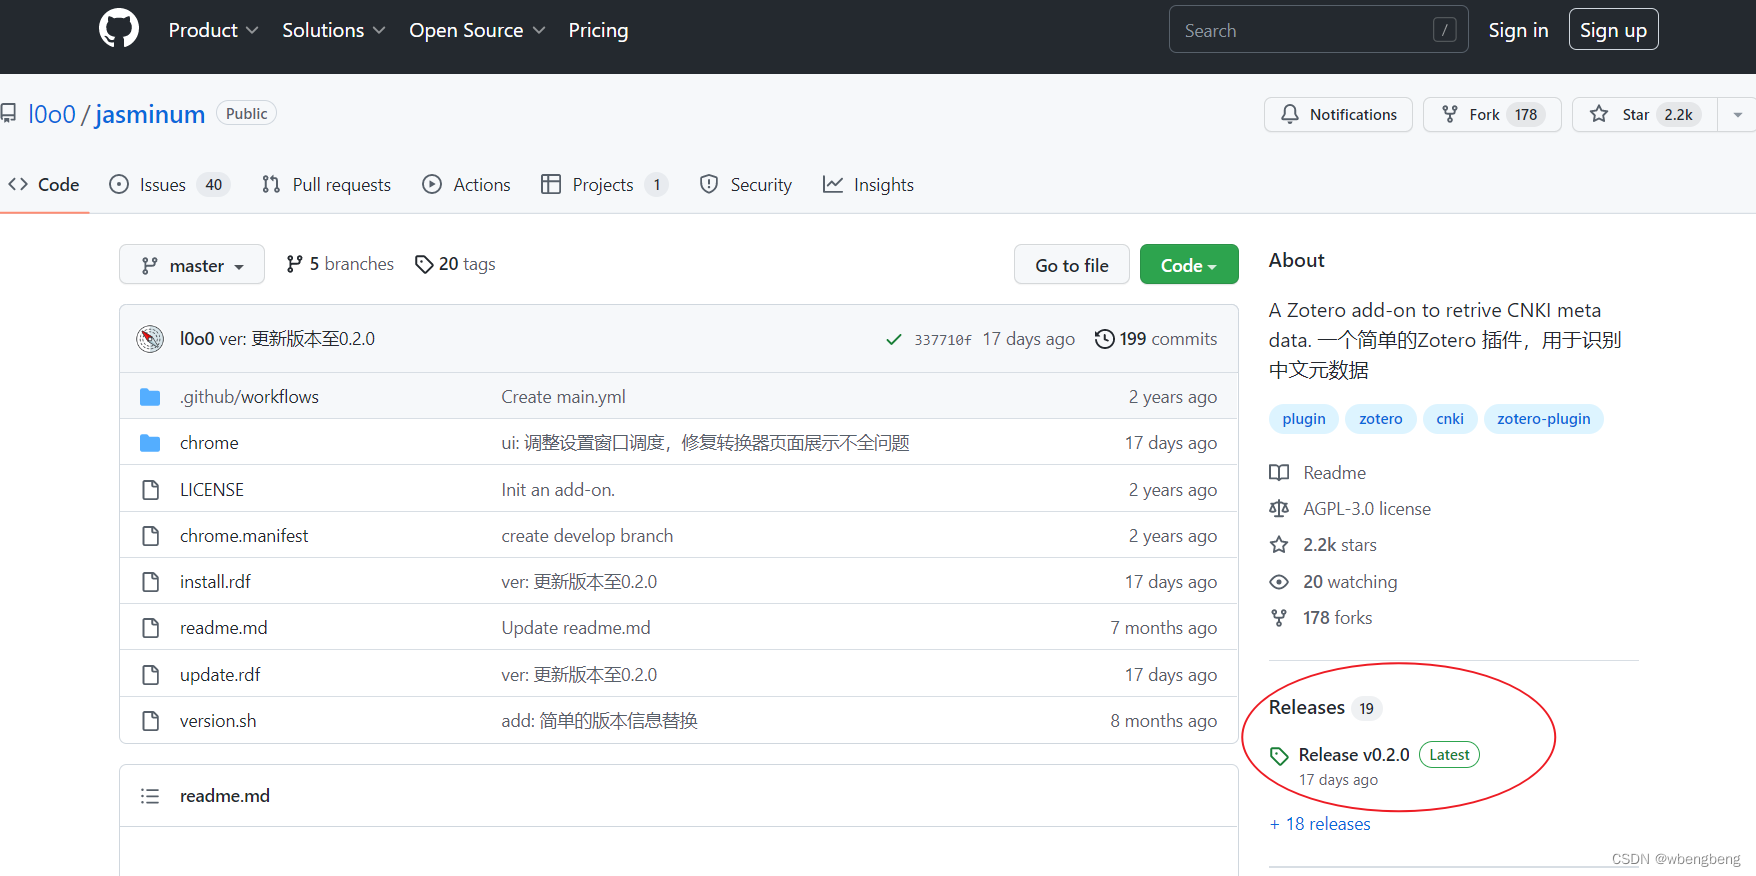Select the zotero-plugin topic tag

coord(1543,419)
